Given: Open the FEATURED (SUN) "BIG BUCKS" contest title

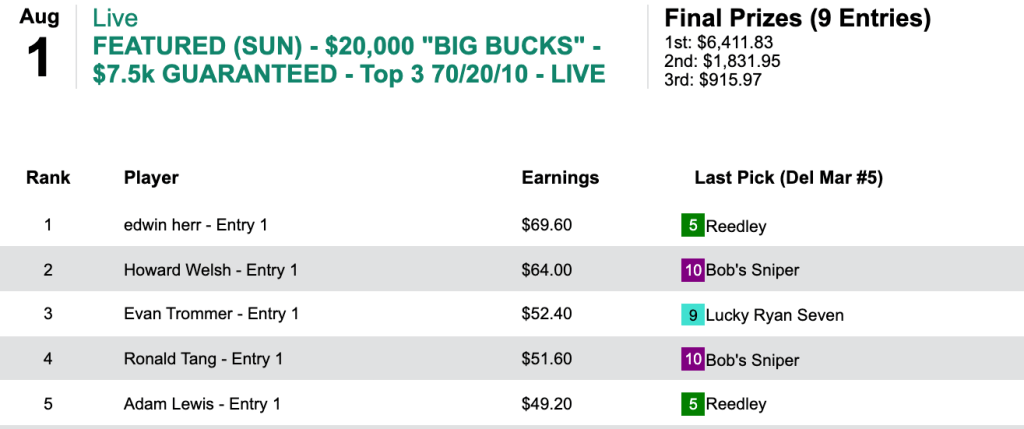Looking at the screenshot, I should (349, 60).
